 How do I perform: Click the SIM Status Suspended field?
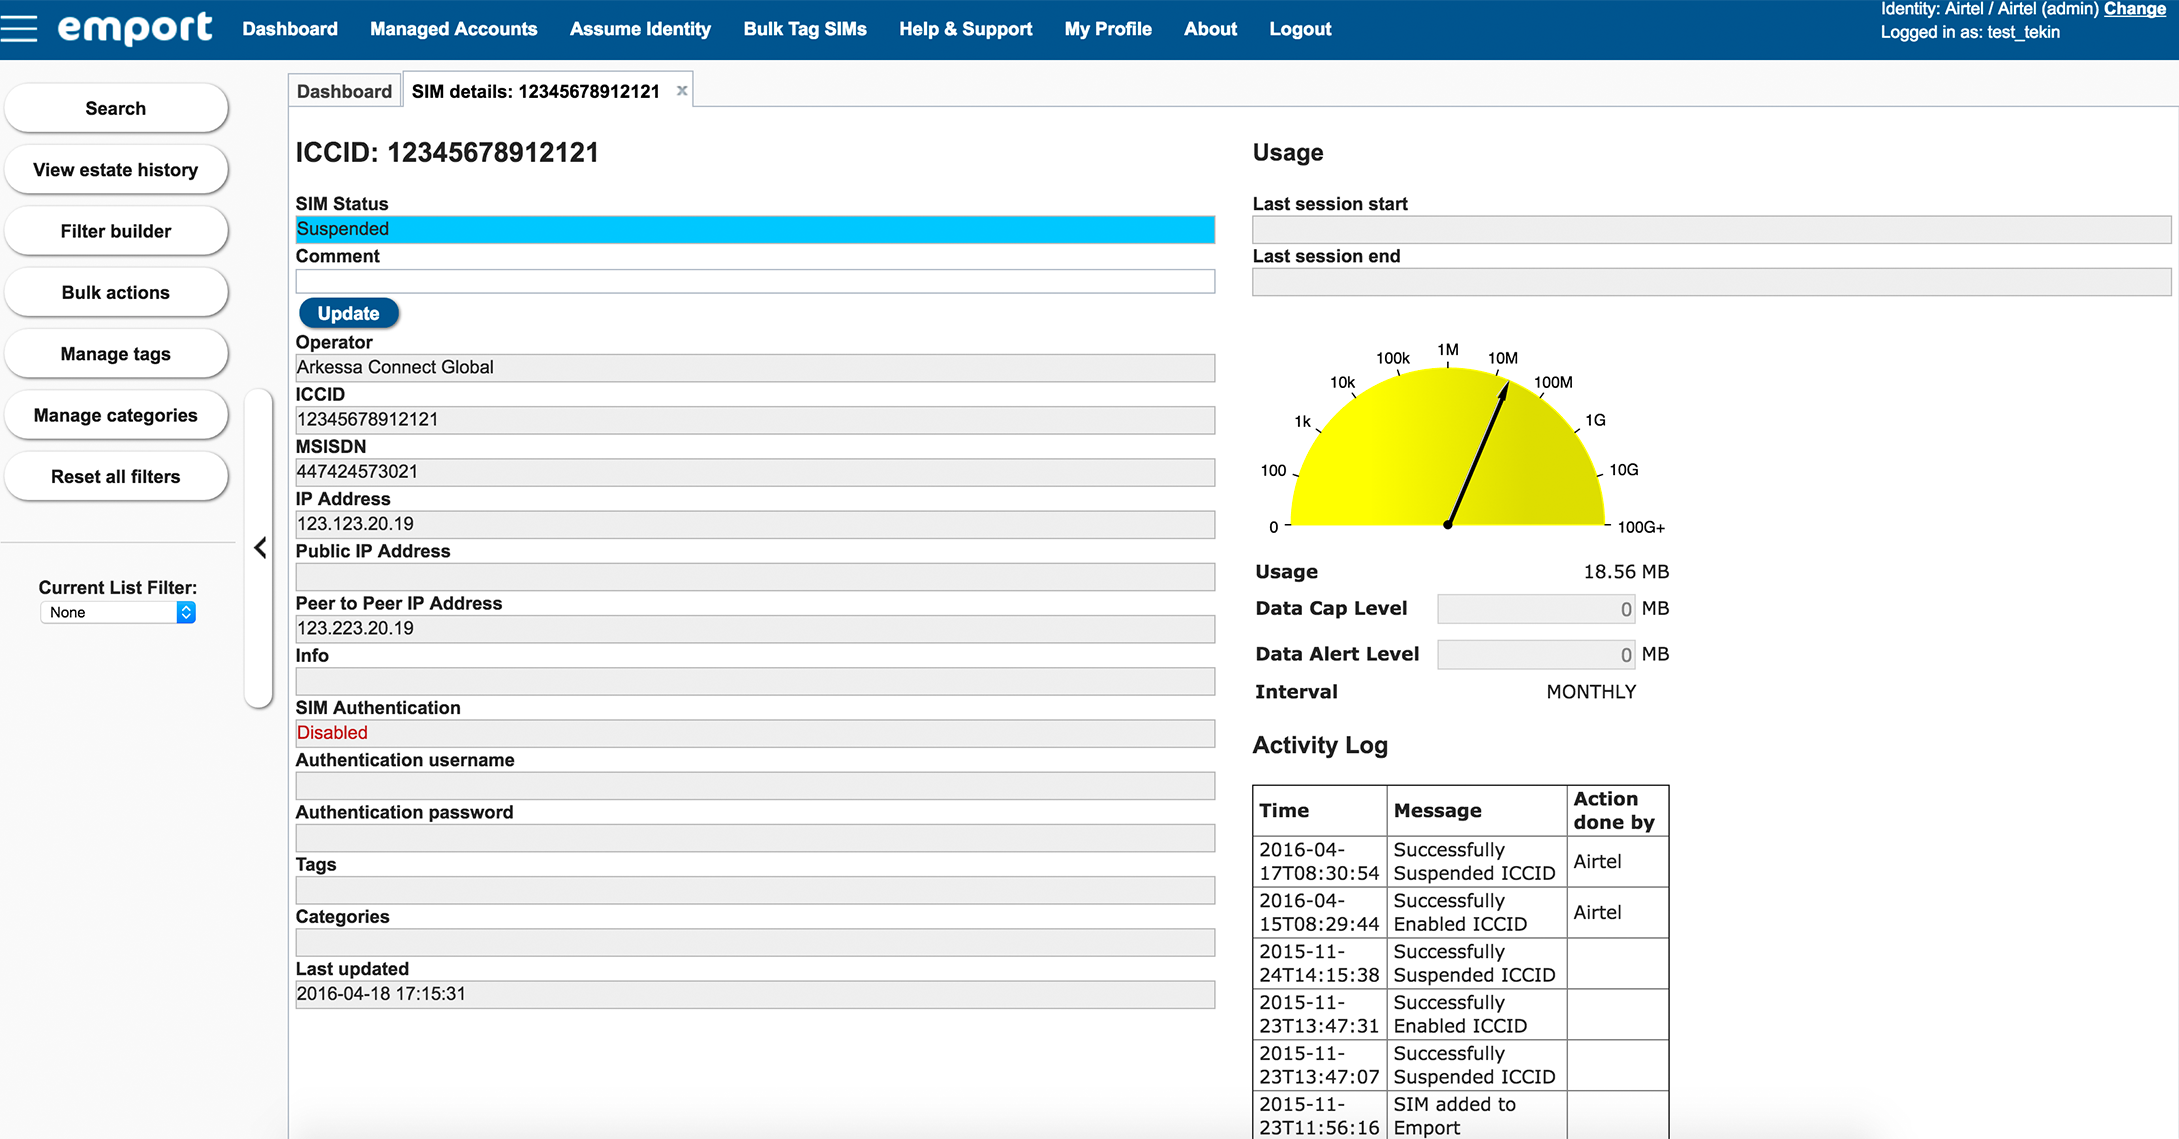(754, 229)
